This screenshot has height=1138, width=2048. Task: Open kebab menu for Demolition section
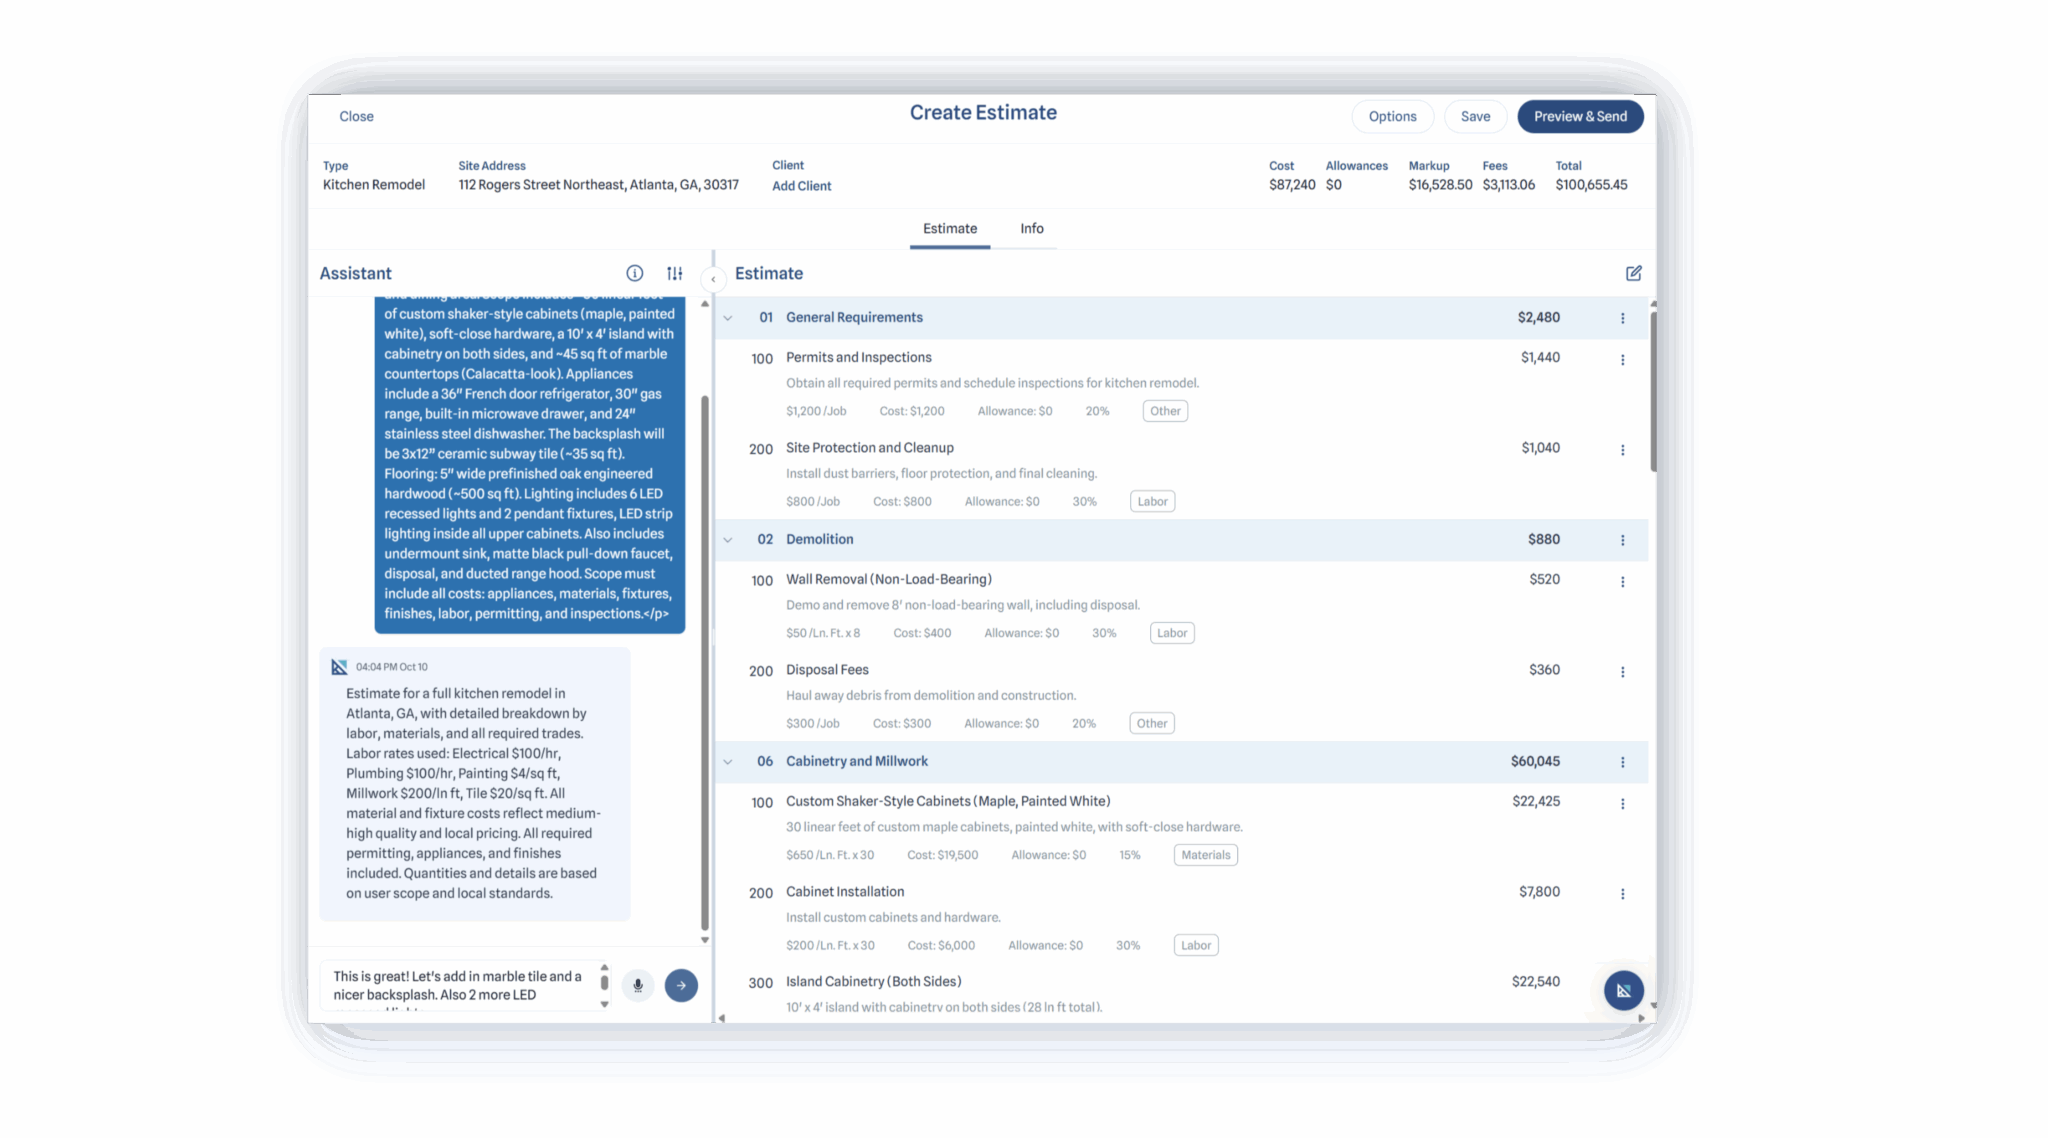coord(1622,540)
